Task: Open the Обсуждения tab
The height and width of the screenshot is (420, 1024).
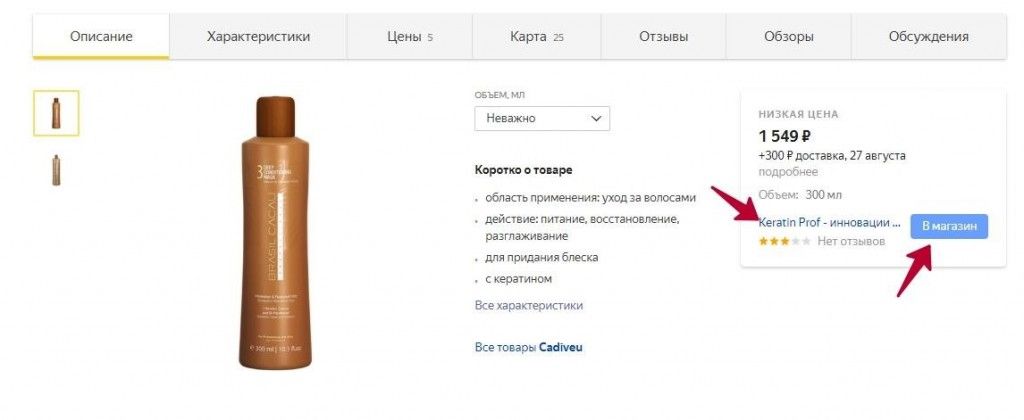Action: click(929, 37)
